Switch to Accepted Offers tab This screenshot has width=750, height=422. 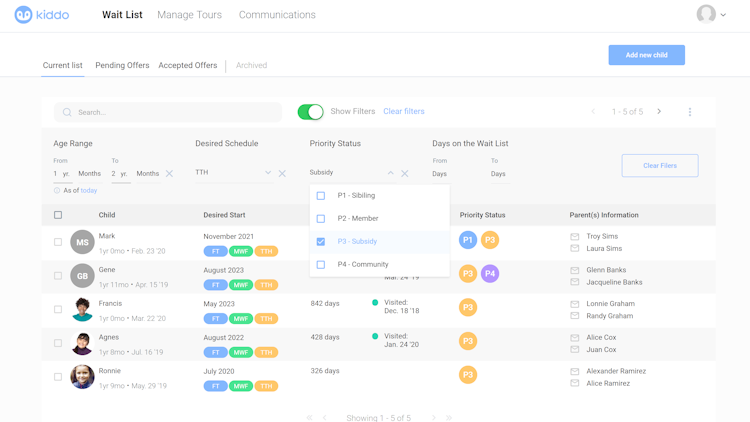point(188,65)
